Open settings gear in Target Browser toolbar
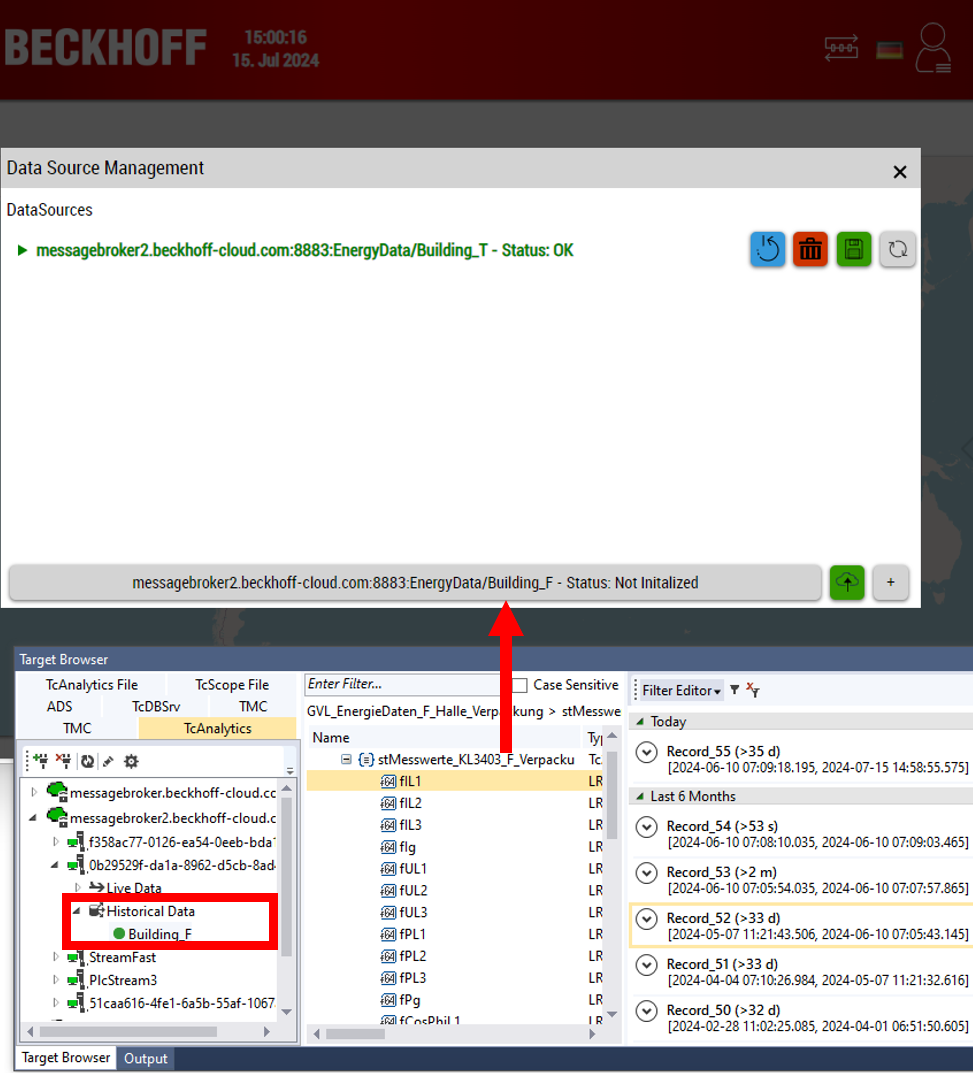Image resolution: width=973 pixels, height=1073 pixels. [x=130, y=761]
